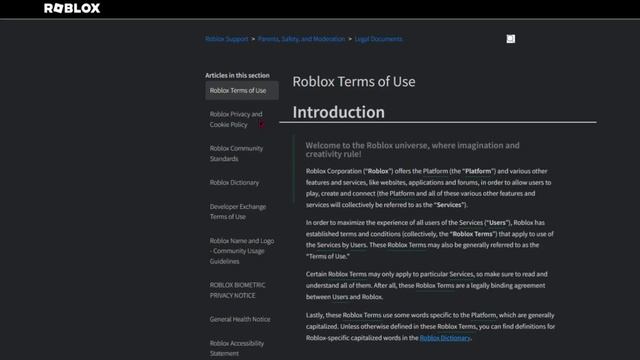Open Roblox Name and Logo Guidelines article
Image resolution: width=640 pixels, height=360 pixels.
[x=242, y=251]
